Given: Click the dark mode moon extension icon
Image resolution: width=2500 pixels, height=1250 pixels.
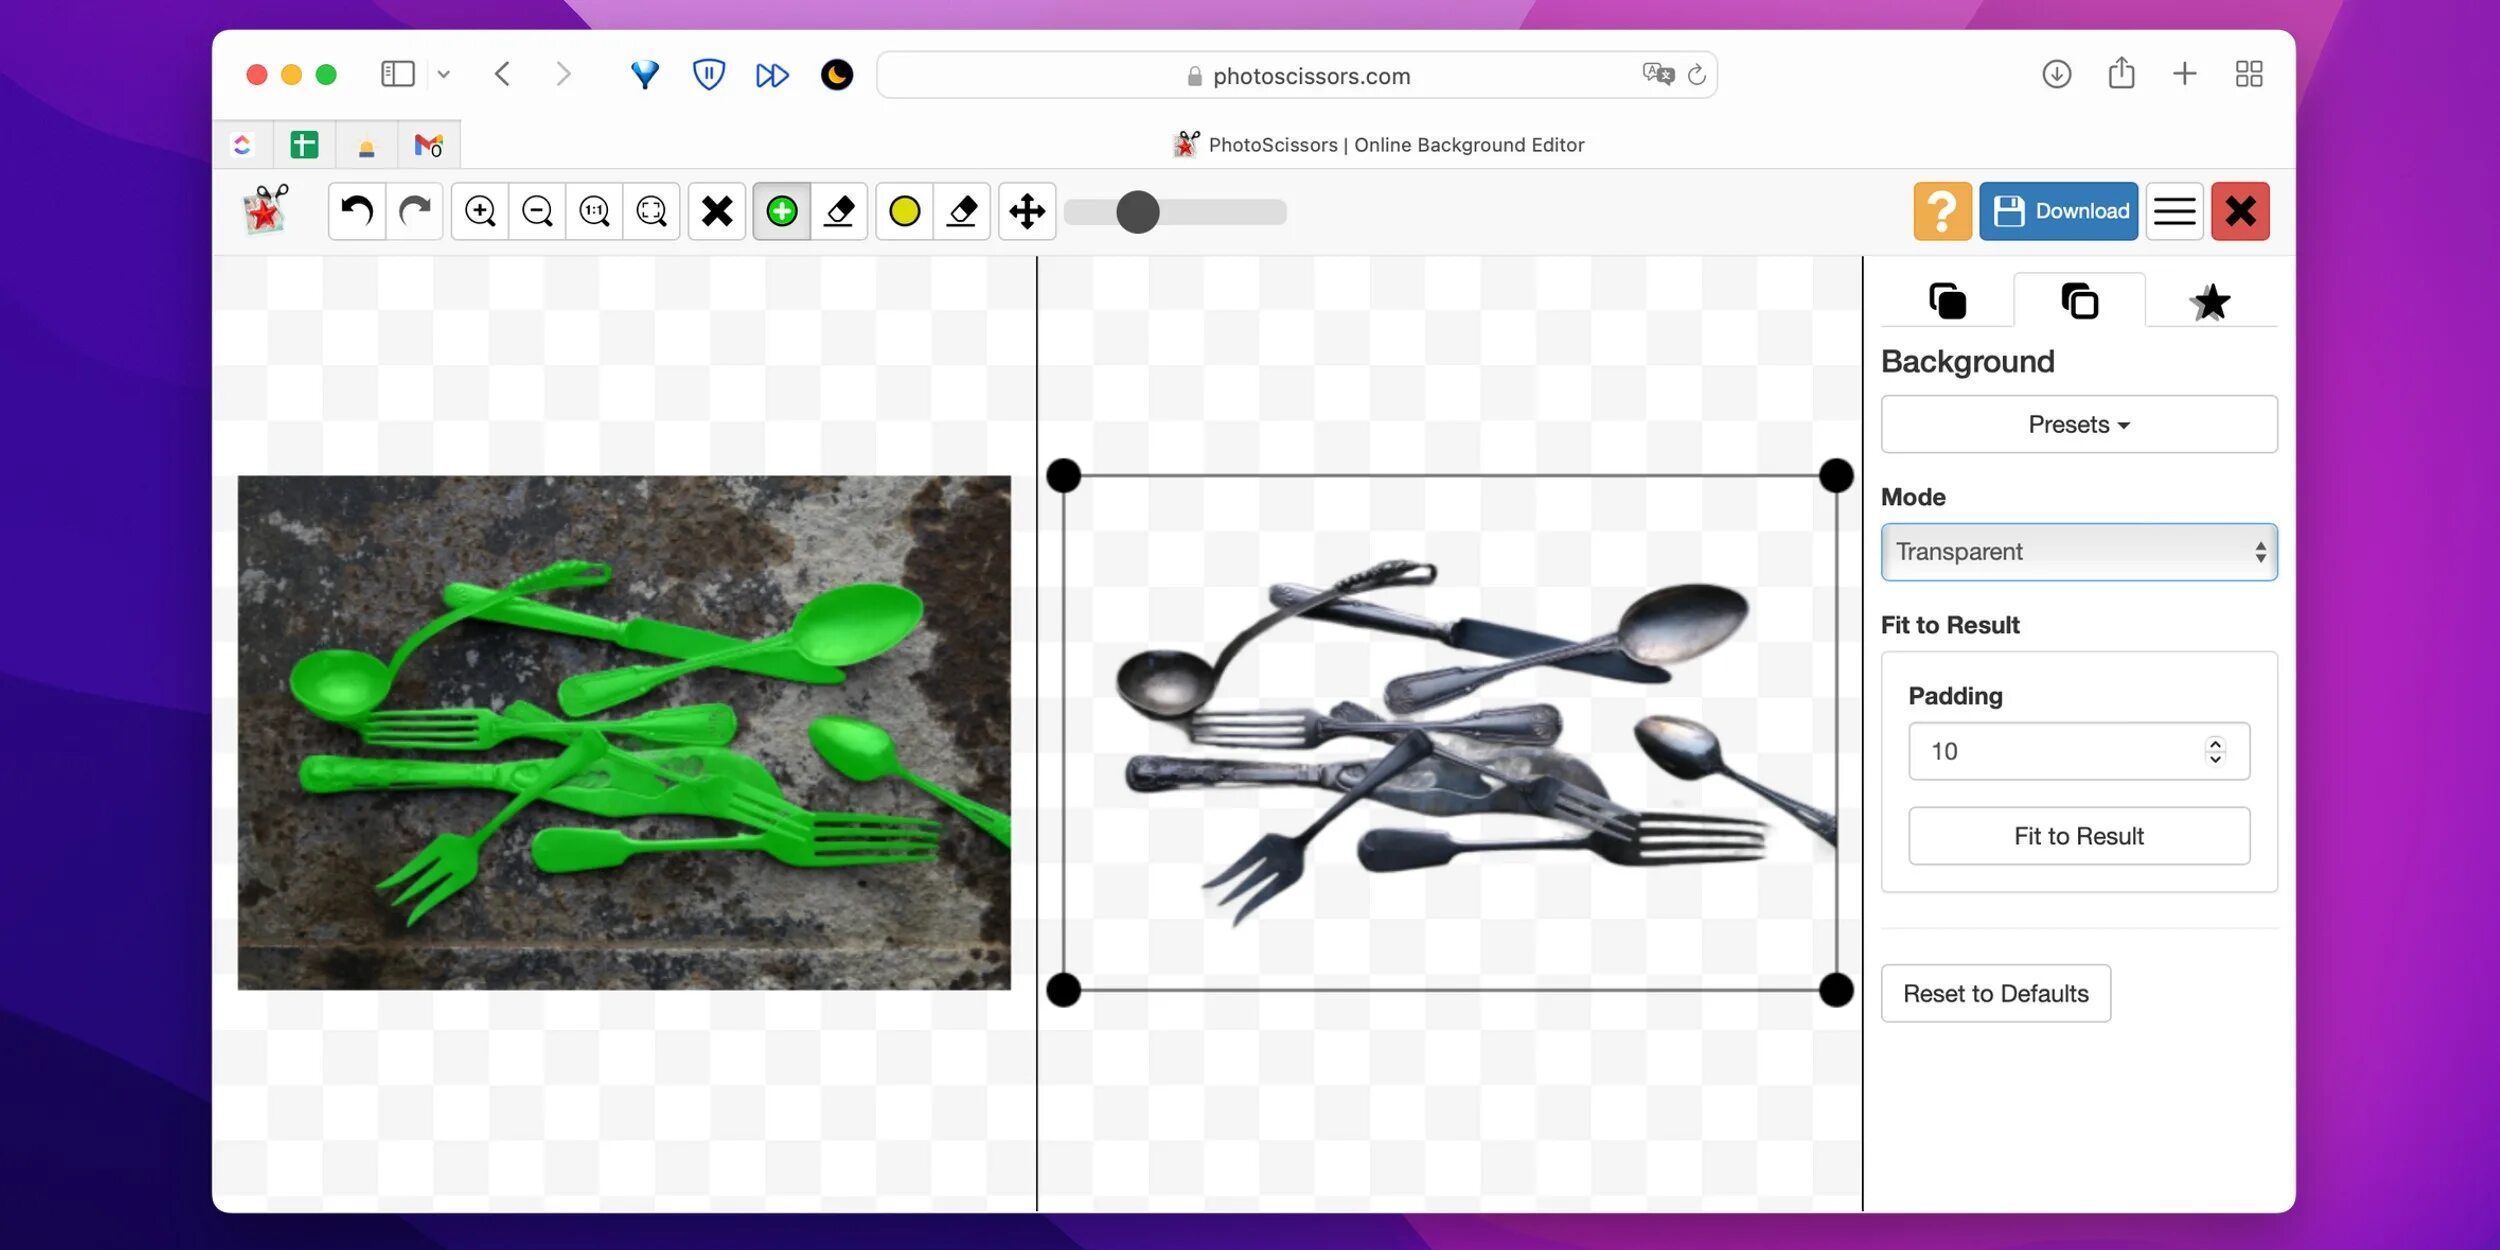Looking at the screenshot, I should [836, 75].
